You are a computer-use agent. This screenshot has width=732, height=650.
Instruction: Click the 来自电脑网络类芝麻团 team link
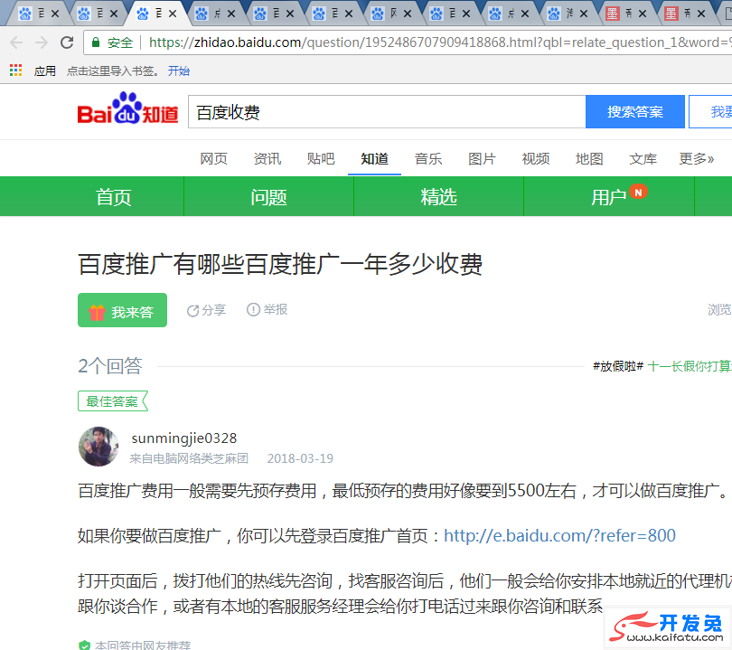click(189, 459)
